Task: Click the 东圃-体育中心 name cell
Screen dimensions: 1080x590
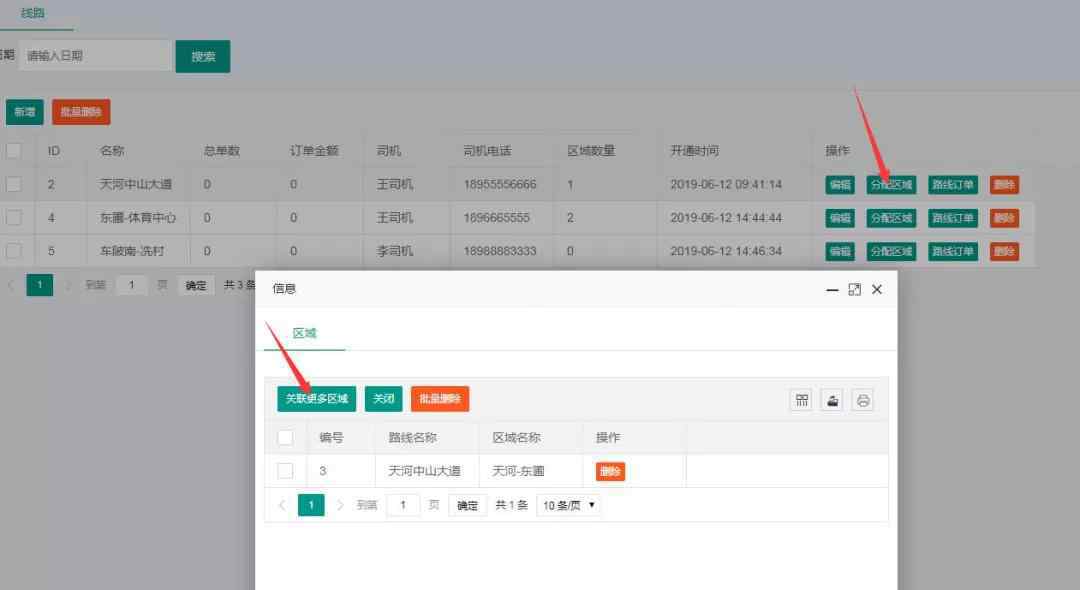Action: [x=138, y=218]
